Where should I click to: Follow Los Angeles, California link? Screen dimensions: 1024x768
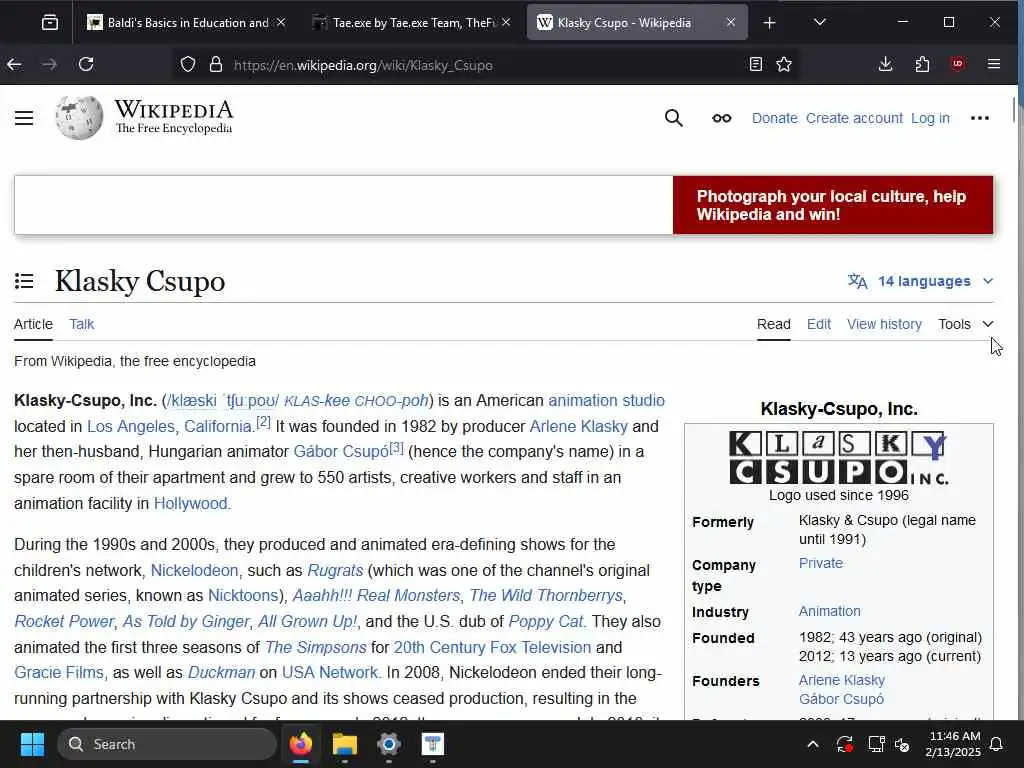[169, 426]
